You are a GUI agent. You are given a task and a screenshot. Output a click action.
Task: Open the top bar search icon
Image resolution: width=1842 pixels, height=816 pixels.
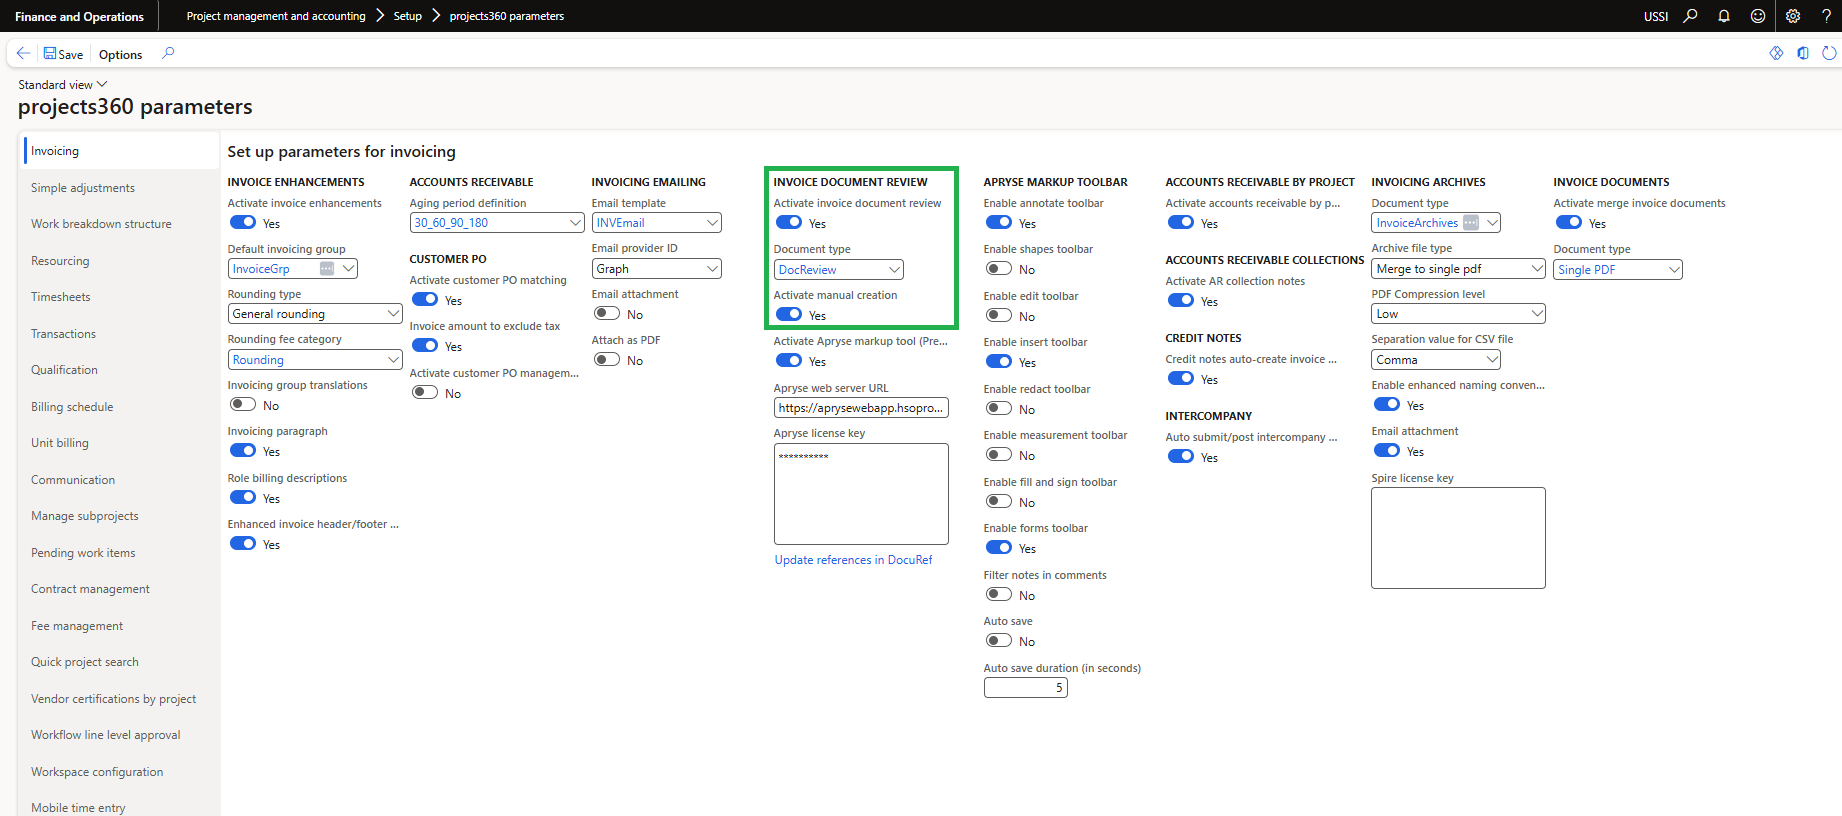(1690, 16)
